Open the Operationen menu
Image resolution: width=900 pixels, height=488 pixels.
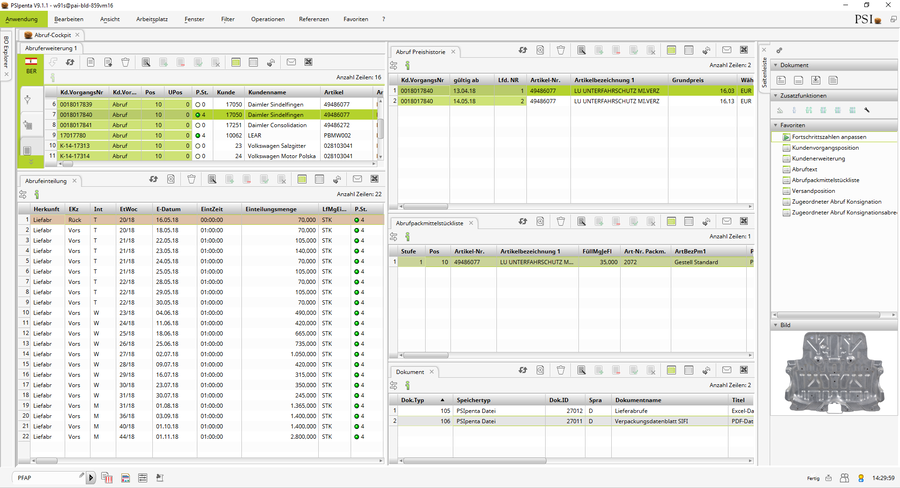pyautogui.click(x=267, y=19)
